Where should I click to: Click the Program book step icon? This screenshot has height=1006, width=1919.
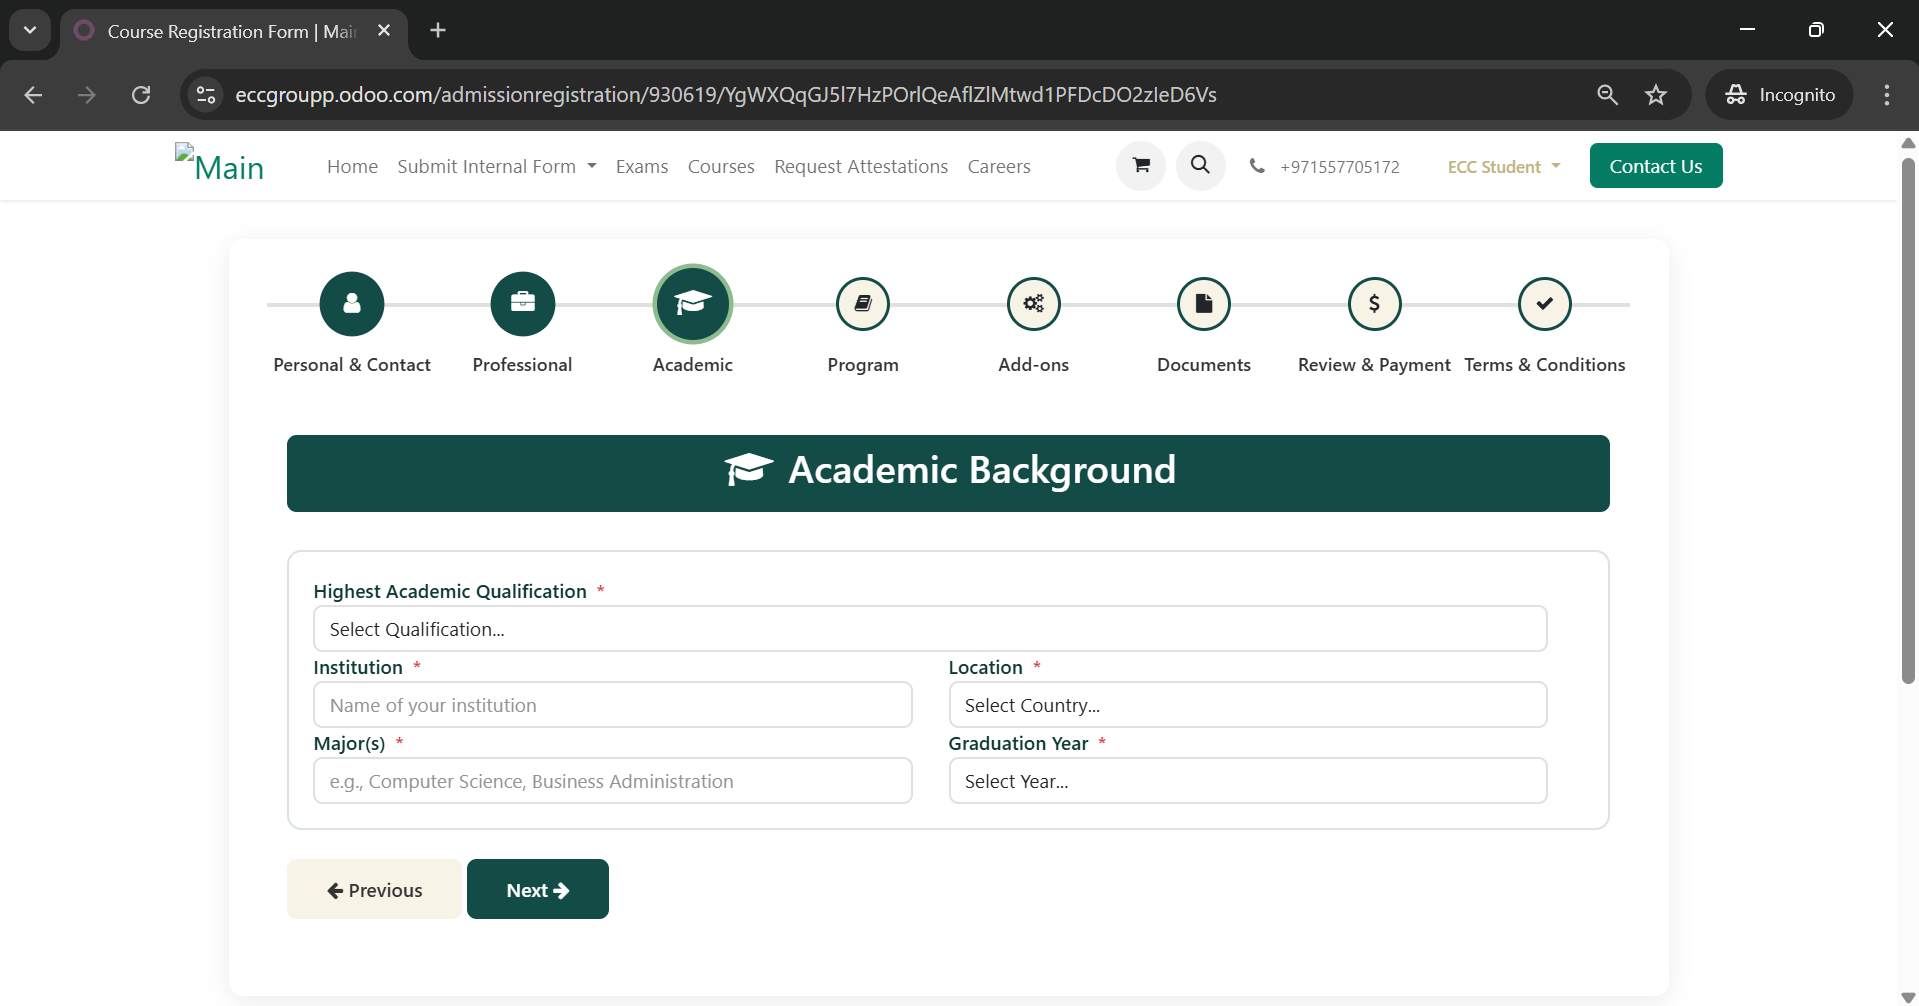point(863,304)
